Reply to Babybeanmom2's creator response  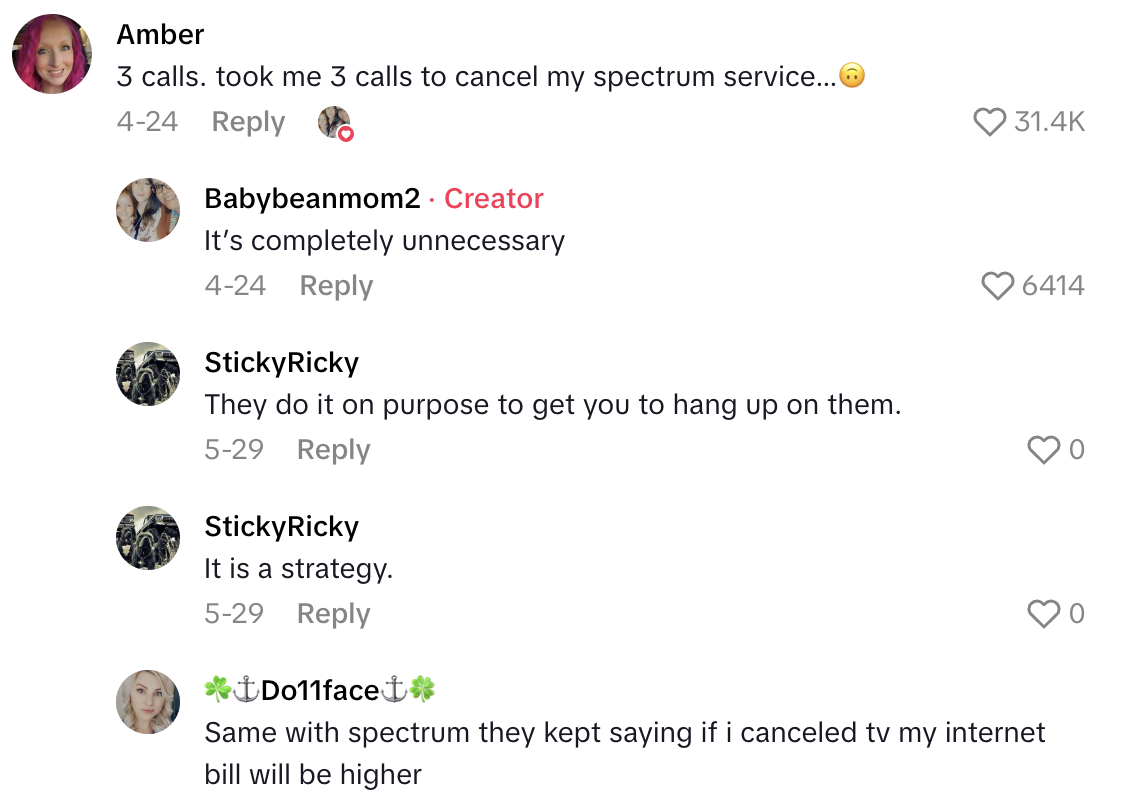coord(335,286)
